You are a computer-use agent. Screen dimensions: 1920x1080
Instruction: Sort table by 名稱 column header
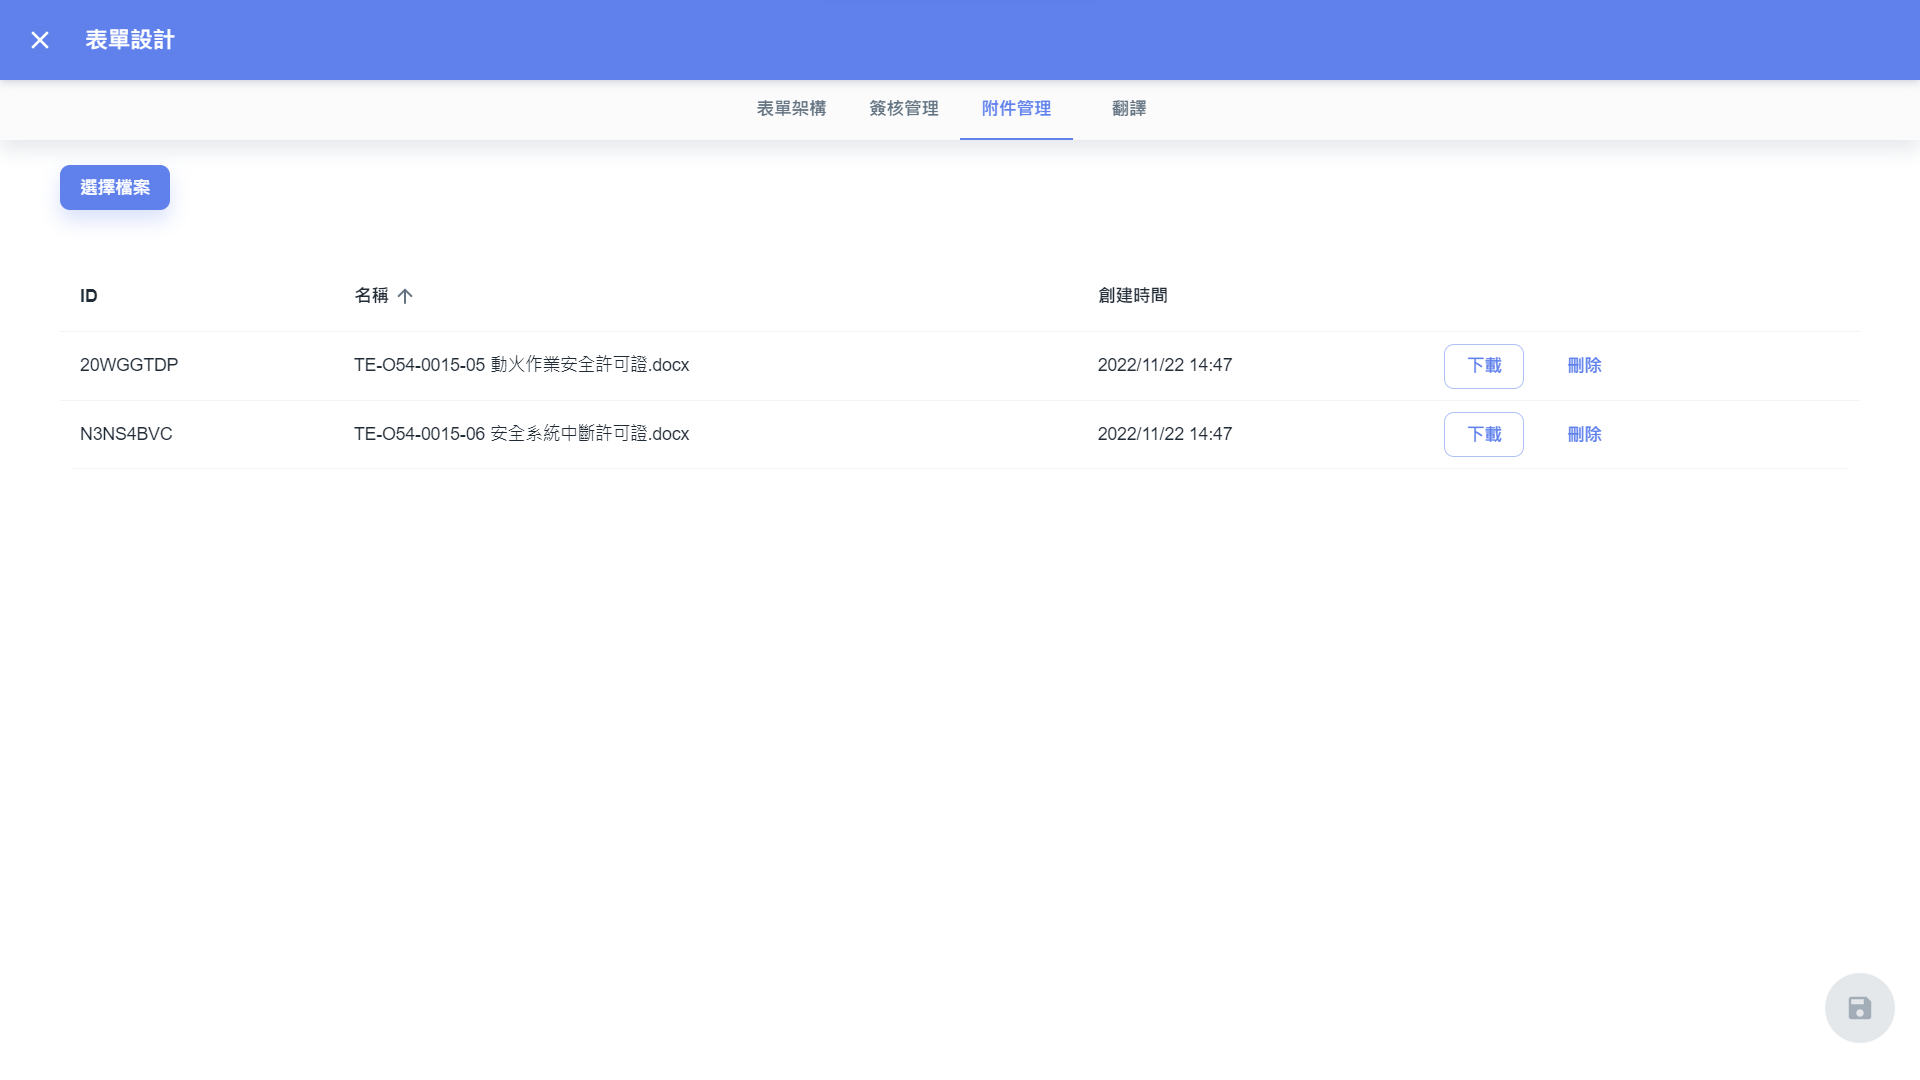pyautogui.click(x=371, y=296)
